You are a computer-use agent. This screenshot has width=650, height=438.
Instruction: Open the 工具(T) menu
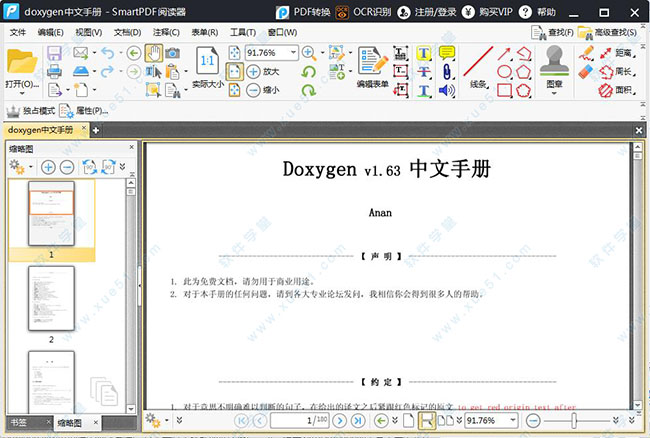243,32
